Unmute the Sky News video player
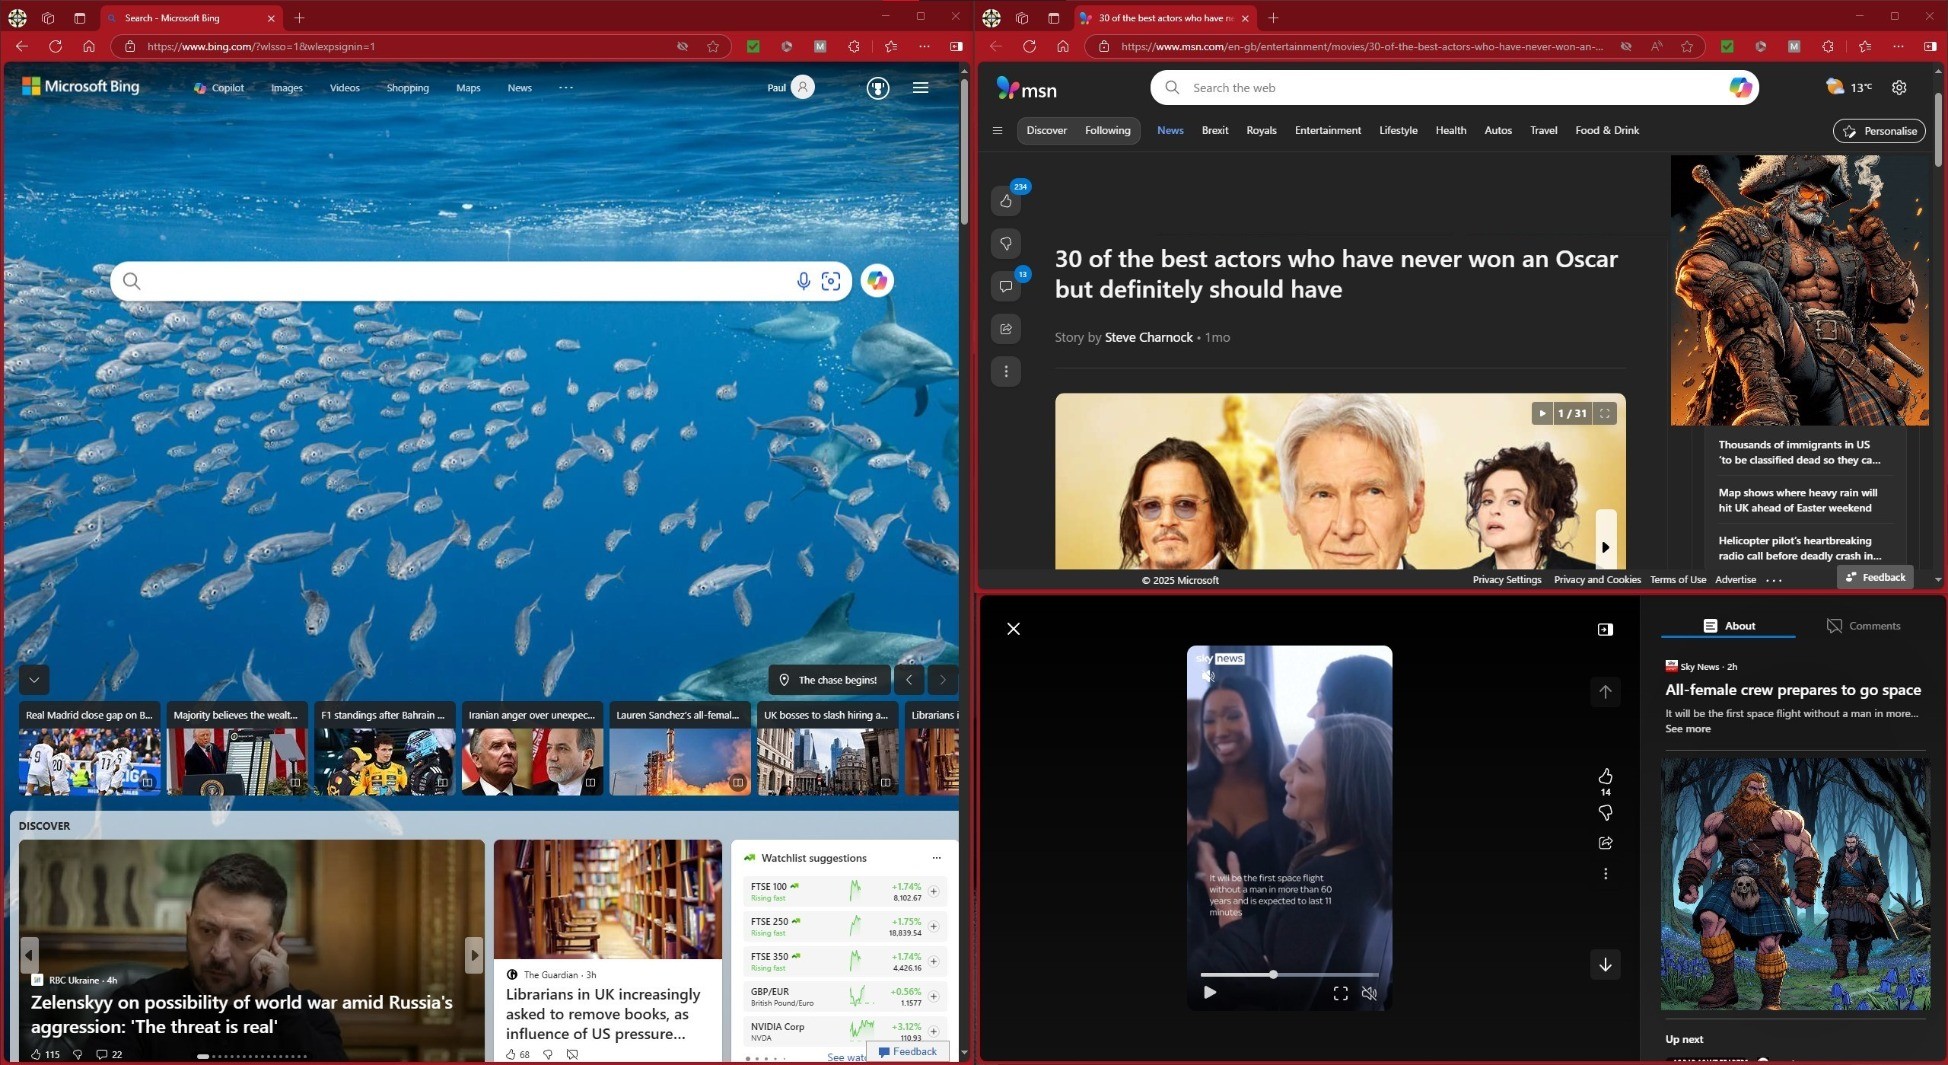This screenshot has width=1948, height=1065. (1369, 993)
